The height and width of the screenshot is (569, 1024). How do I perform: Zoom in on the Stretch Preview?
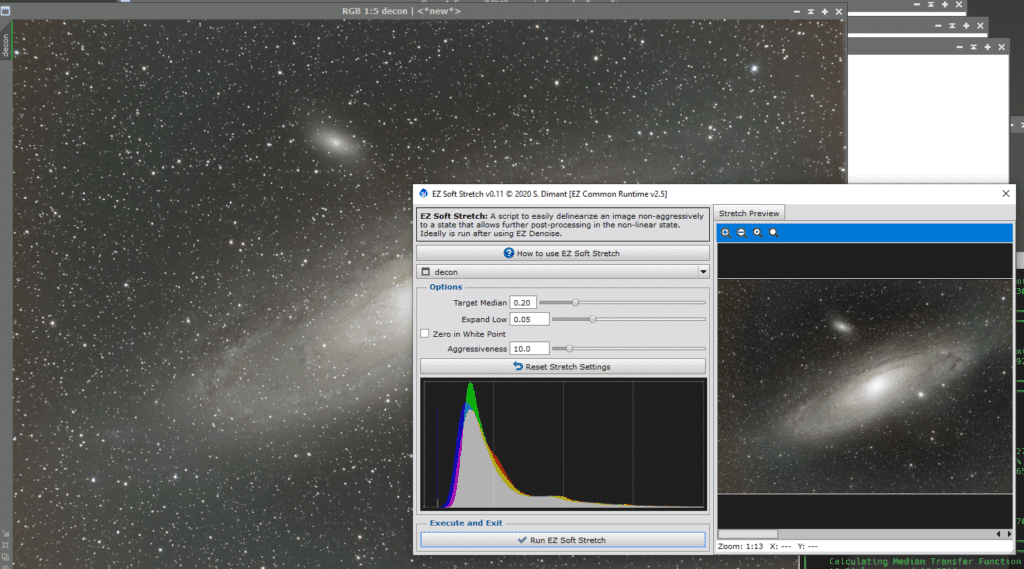[725, 233]
